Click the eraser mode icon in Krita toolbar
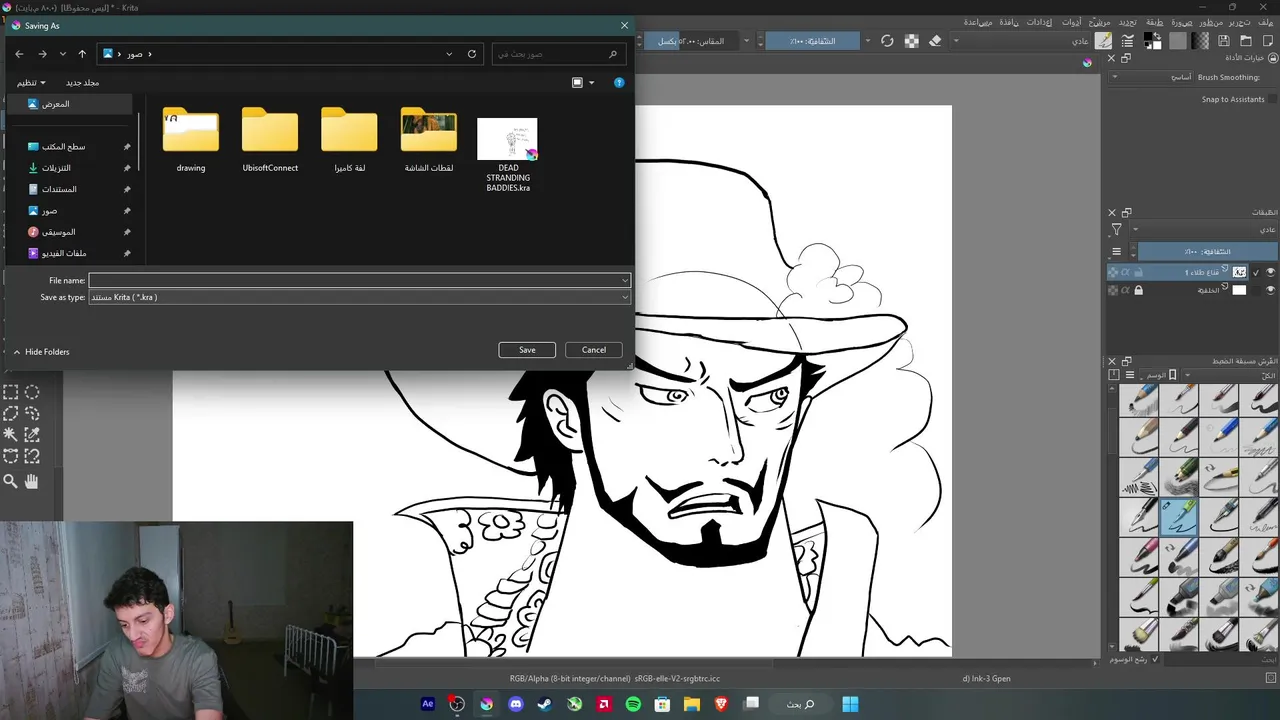This screenshot has width=1280, height=720. point(936,41)
